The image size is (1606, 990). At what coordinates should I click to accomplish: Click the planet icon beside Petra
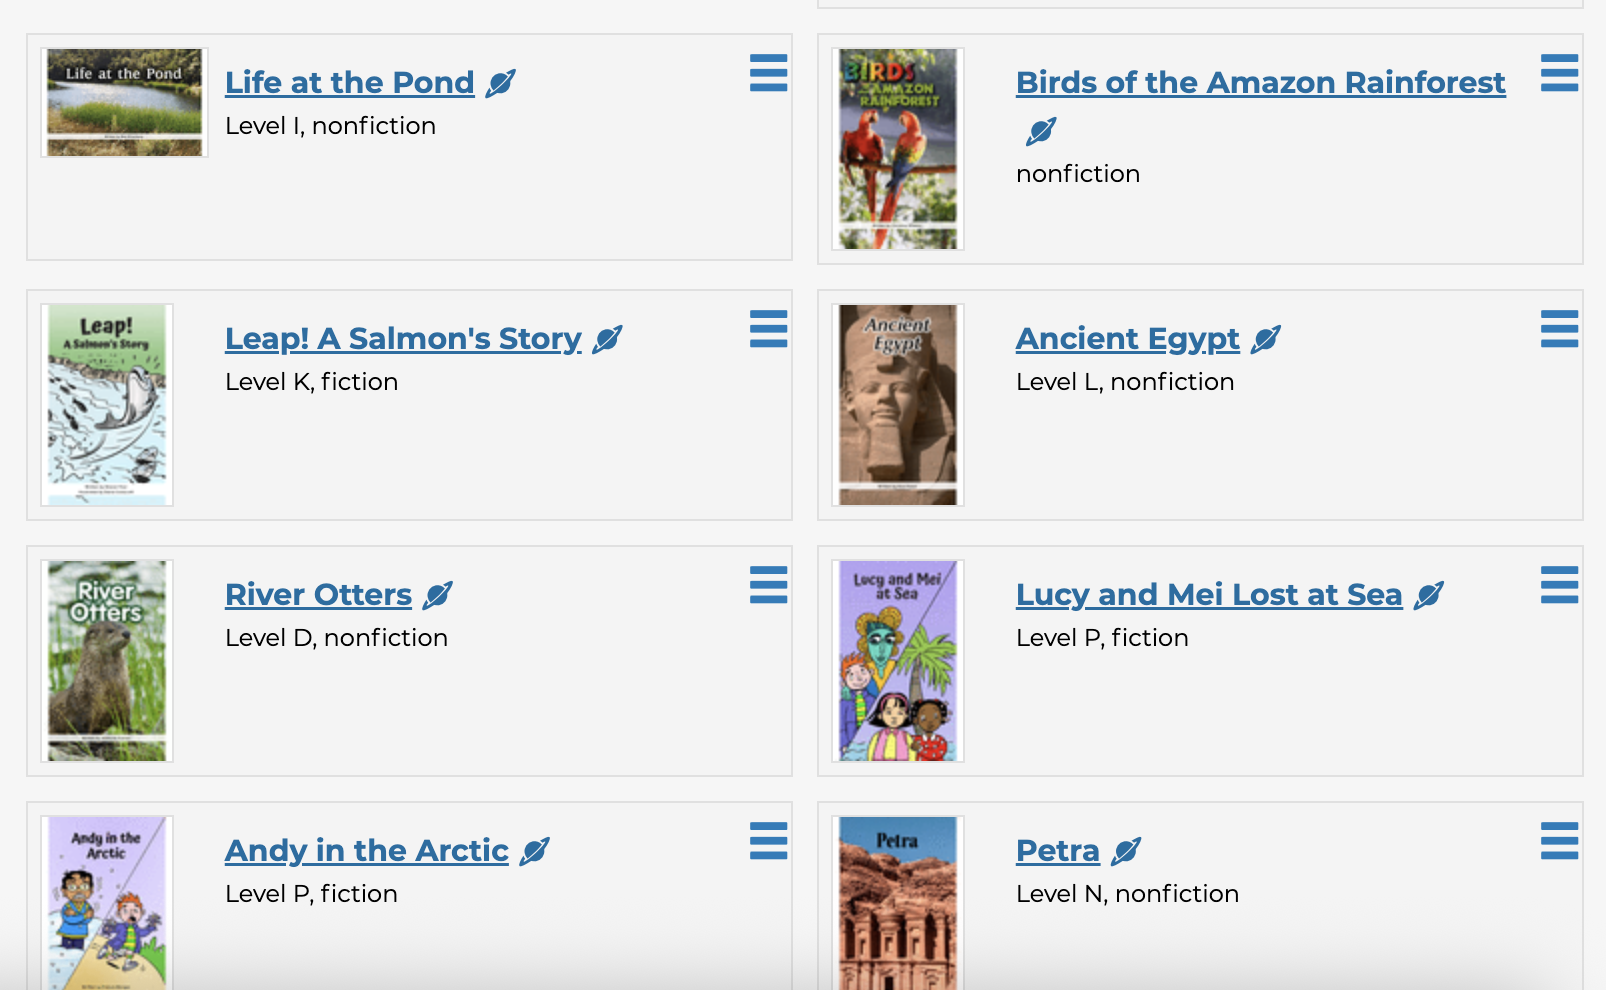1125,851
